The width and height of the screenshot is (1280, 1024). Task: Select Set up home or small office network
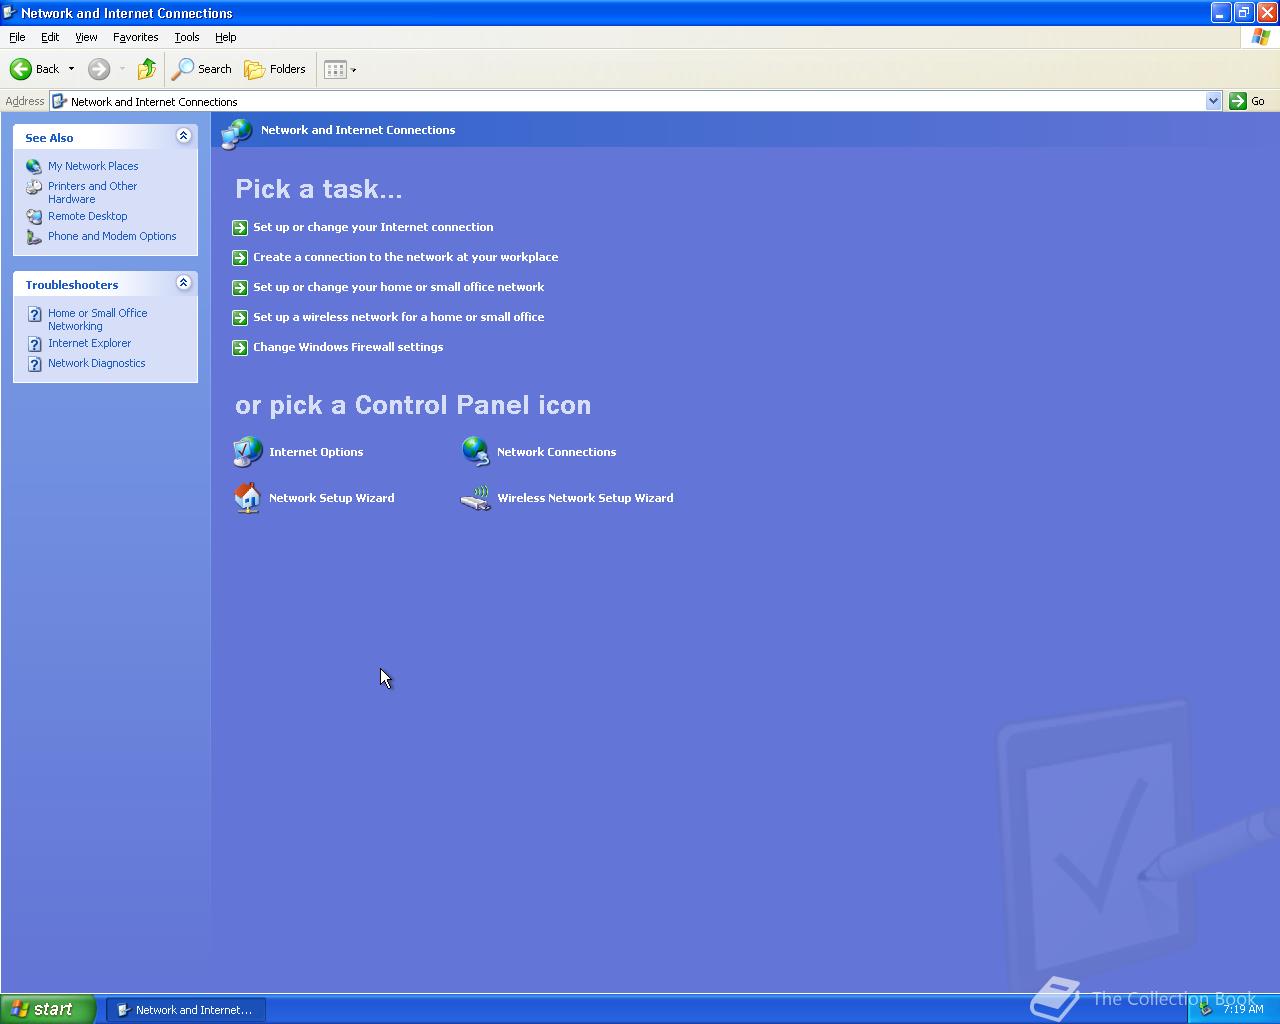point(398,287)
